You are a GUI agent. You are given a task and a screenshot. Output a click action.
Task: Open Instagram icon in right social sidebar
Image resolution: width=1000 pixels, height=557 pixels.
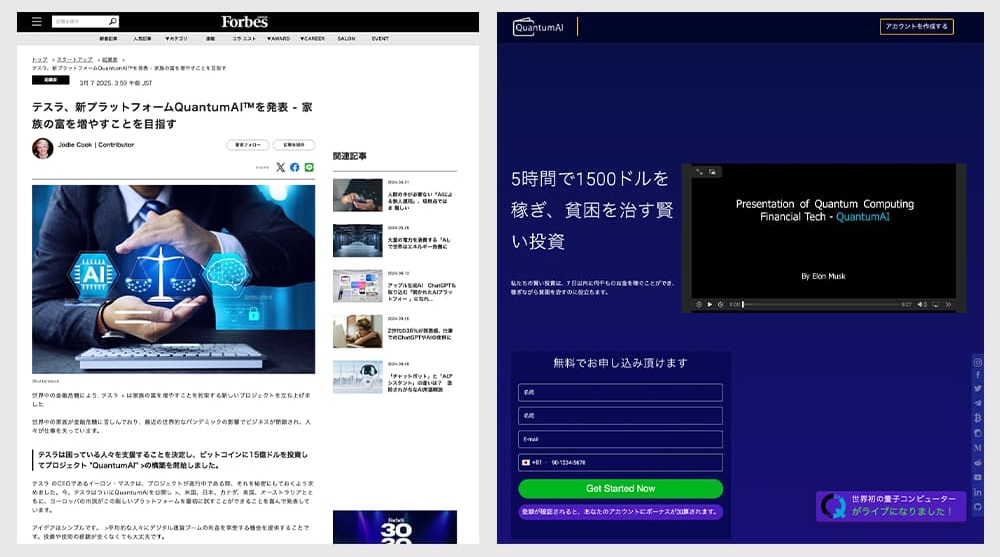(977, 362)
